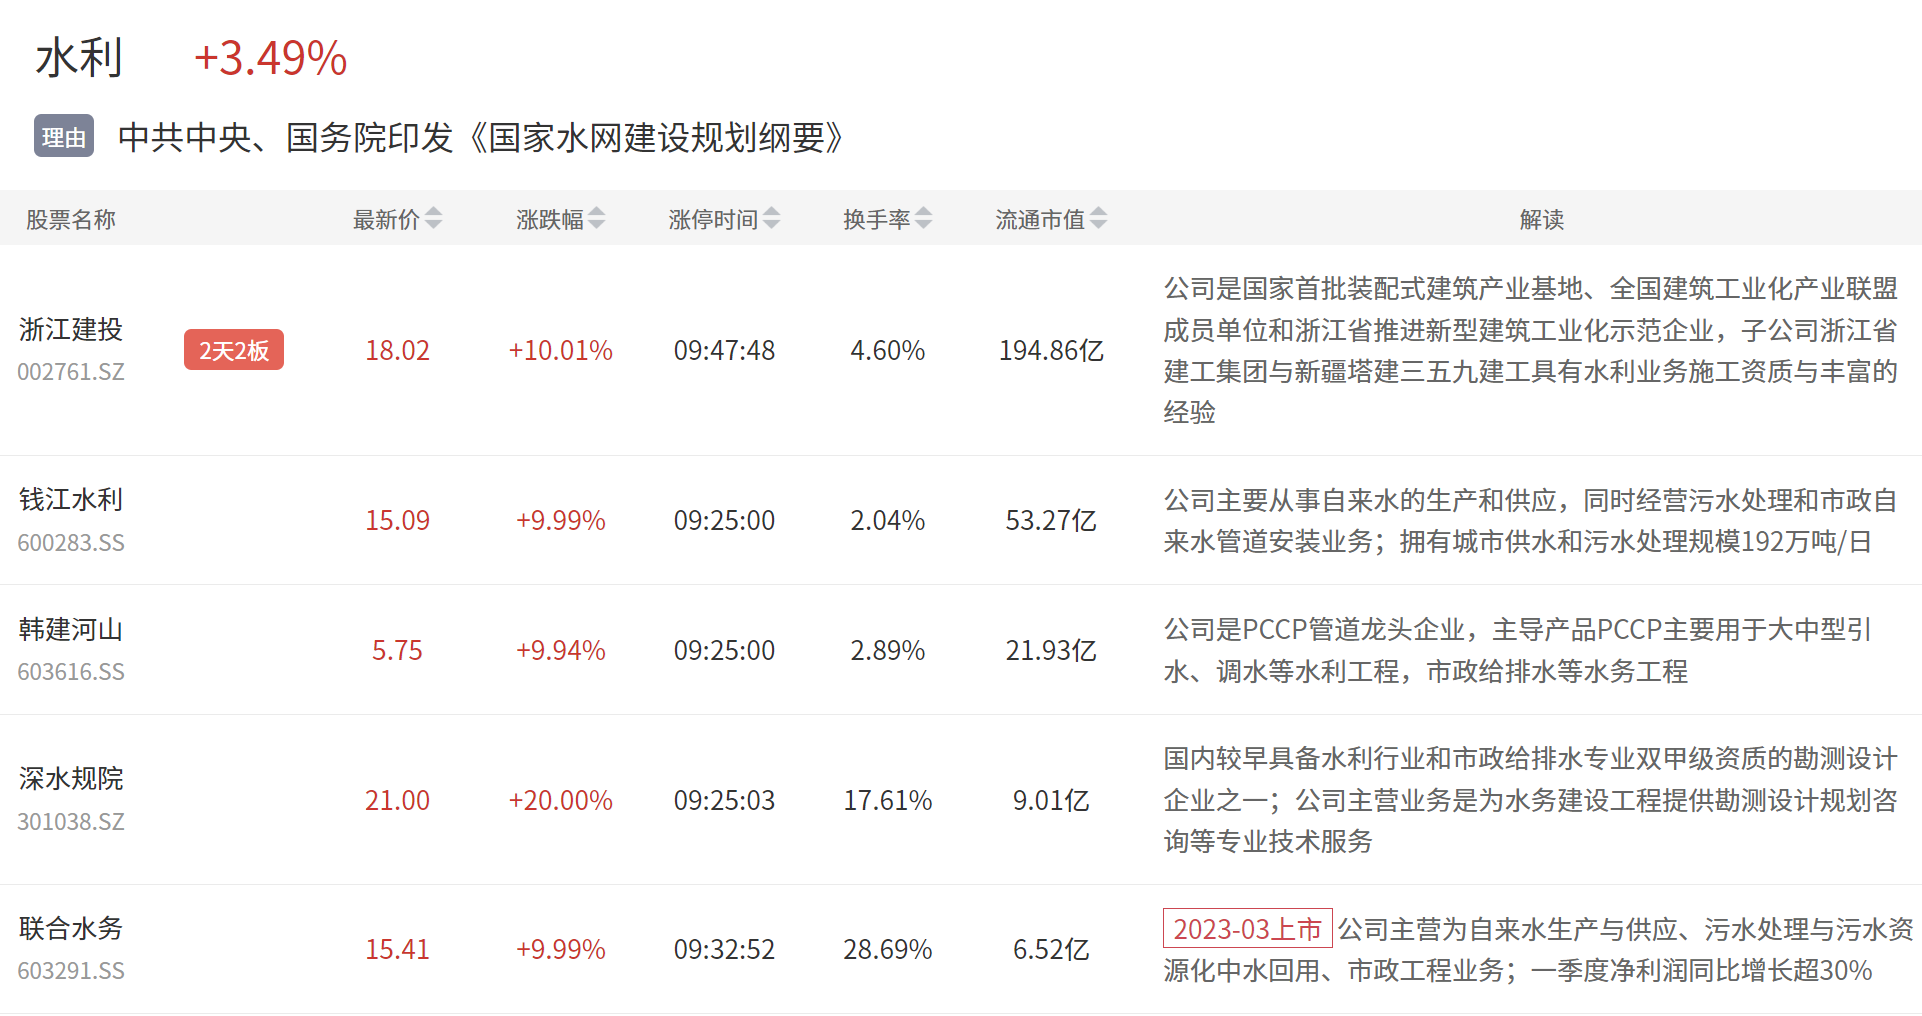Open 浙江建投 stock name link
This screenshot has height=1016, width=1922.
[x=71, y=329]
